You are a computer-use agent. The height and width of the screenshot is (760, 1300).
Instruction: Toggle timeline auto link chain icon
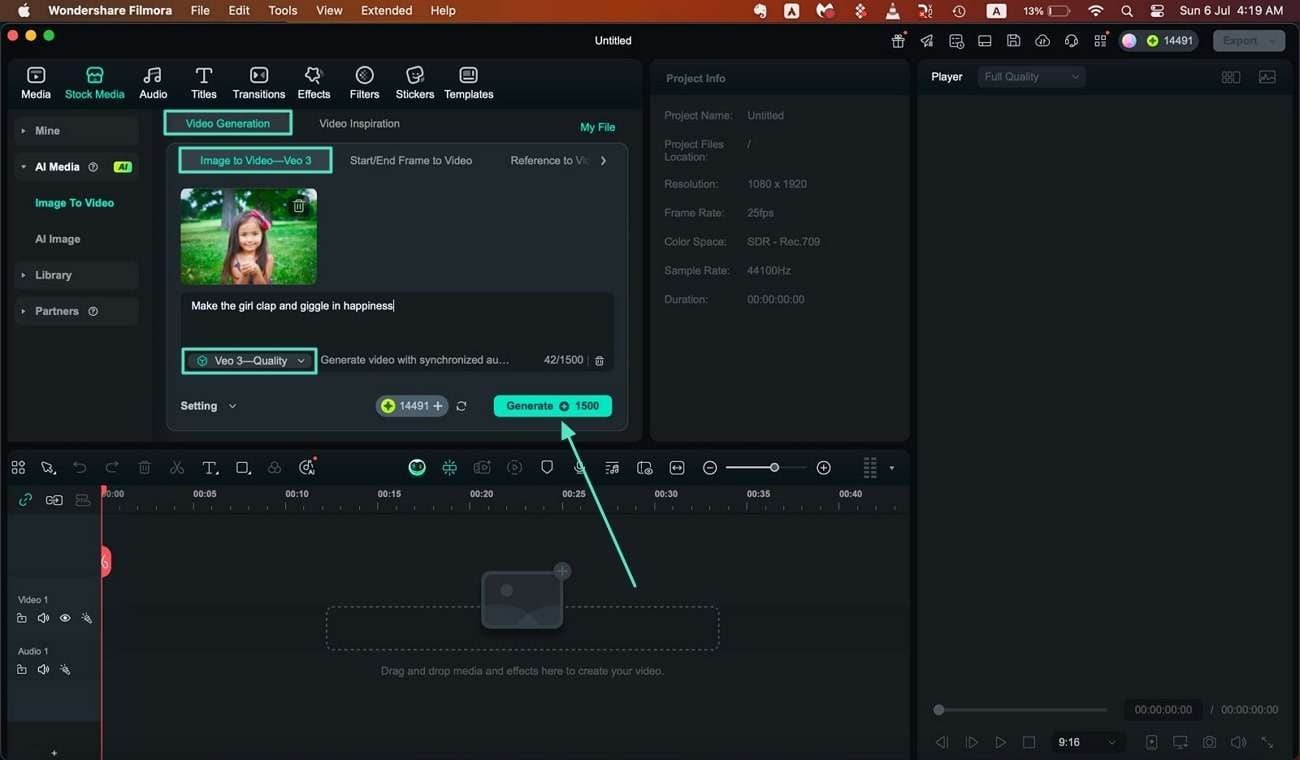tap(25, 500)
